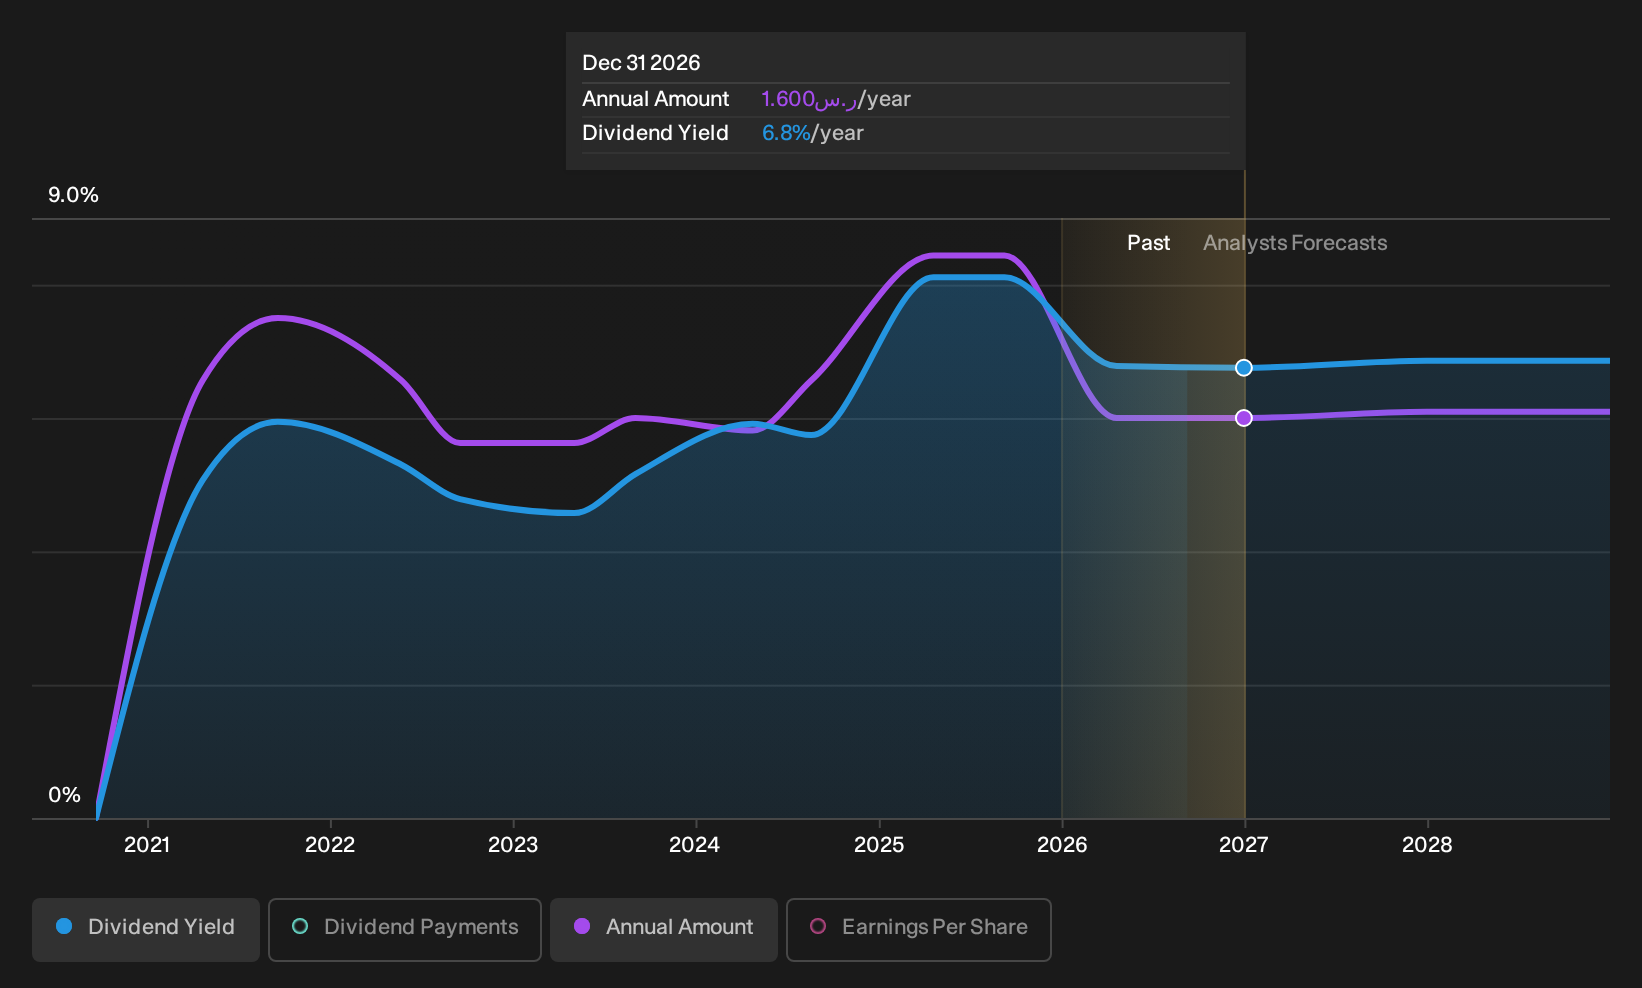The width and height of the screenshot is (1642, 988).
Task: Click the teal Dividend Payments circle icon
Action: tap(300, 927)
